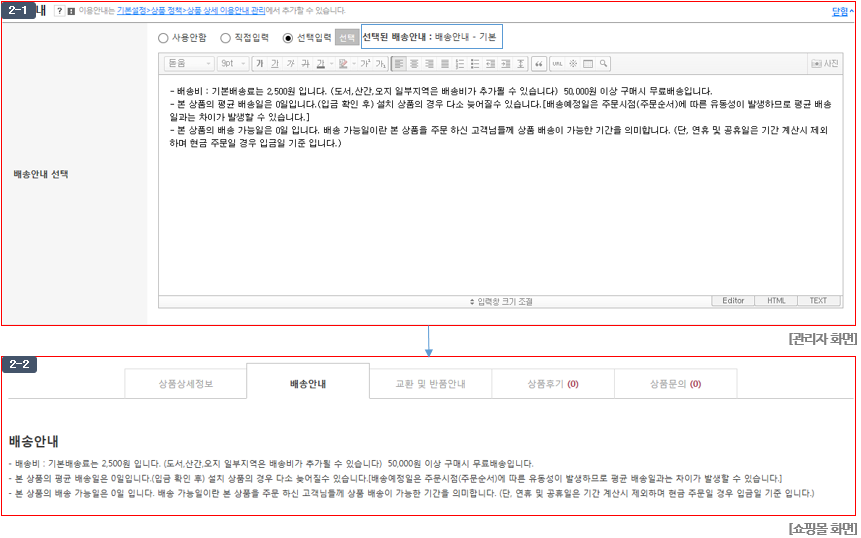Open 기본설정>상품 정책>상품 상세 이용안내 관리 link
The height and width of the screenshot is (538, 861).
(191, 10)
